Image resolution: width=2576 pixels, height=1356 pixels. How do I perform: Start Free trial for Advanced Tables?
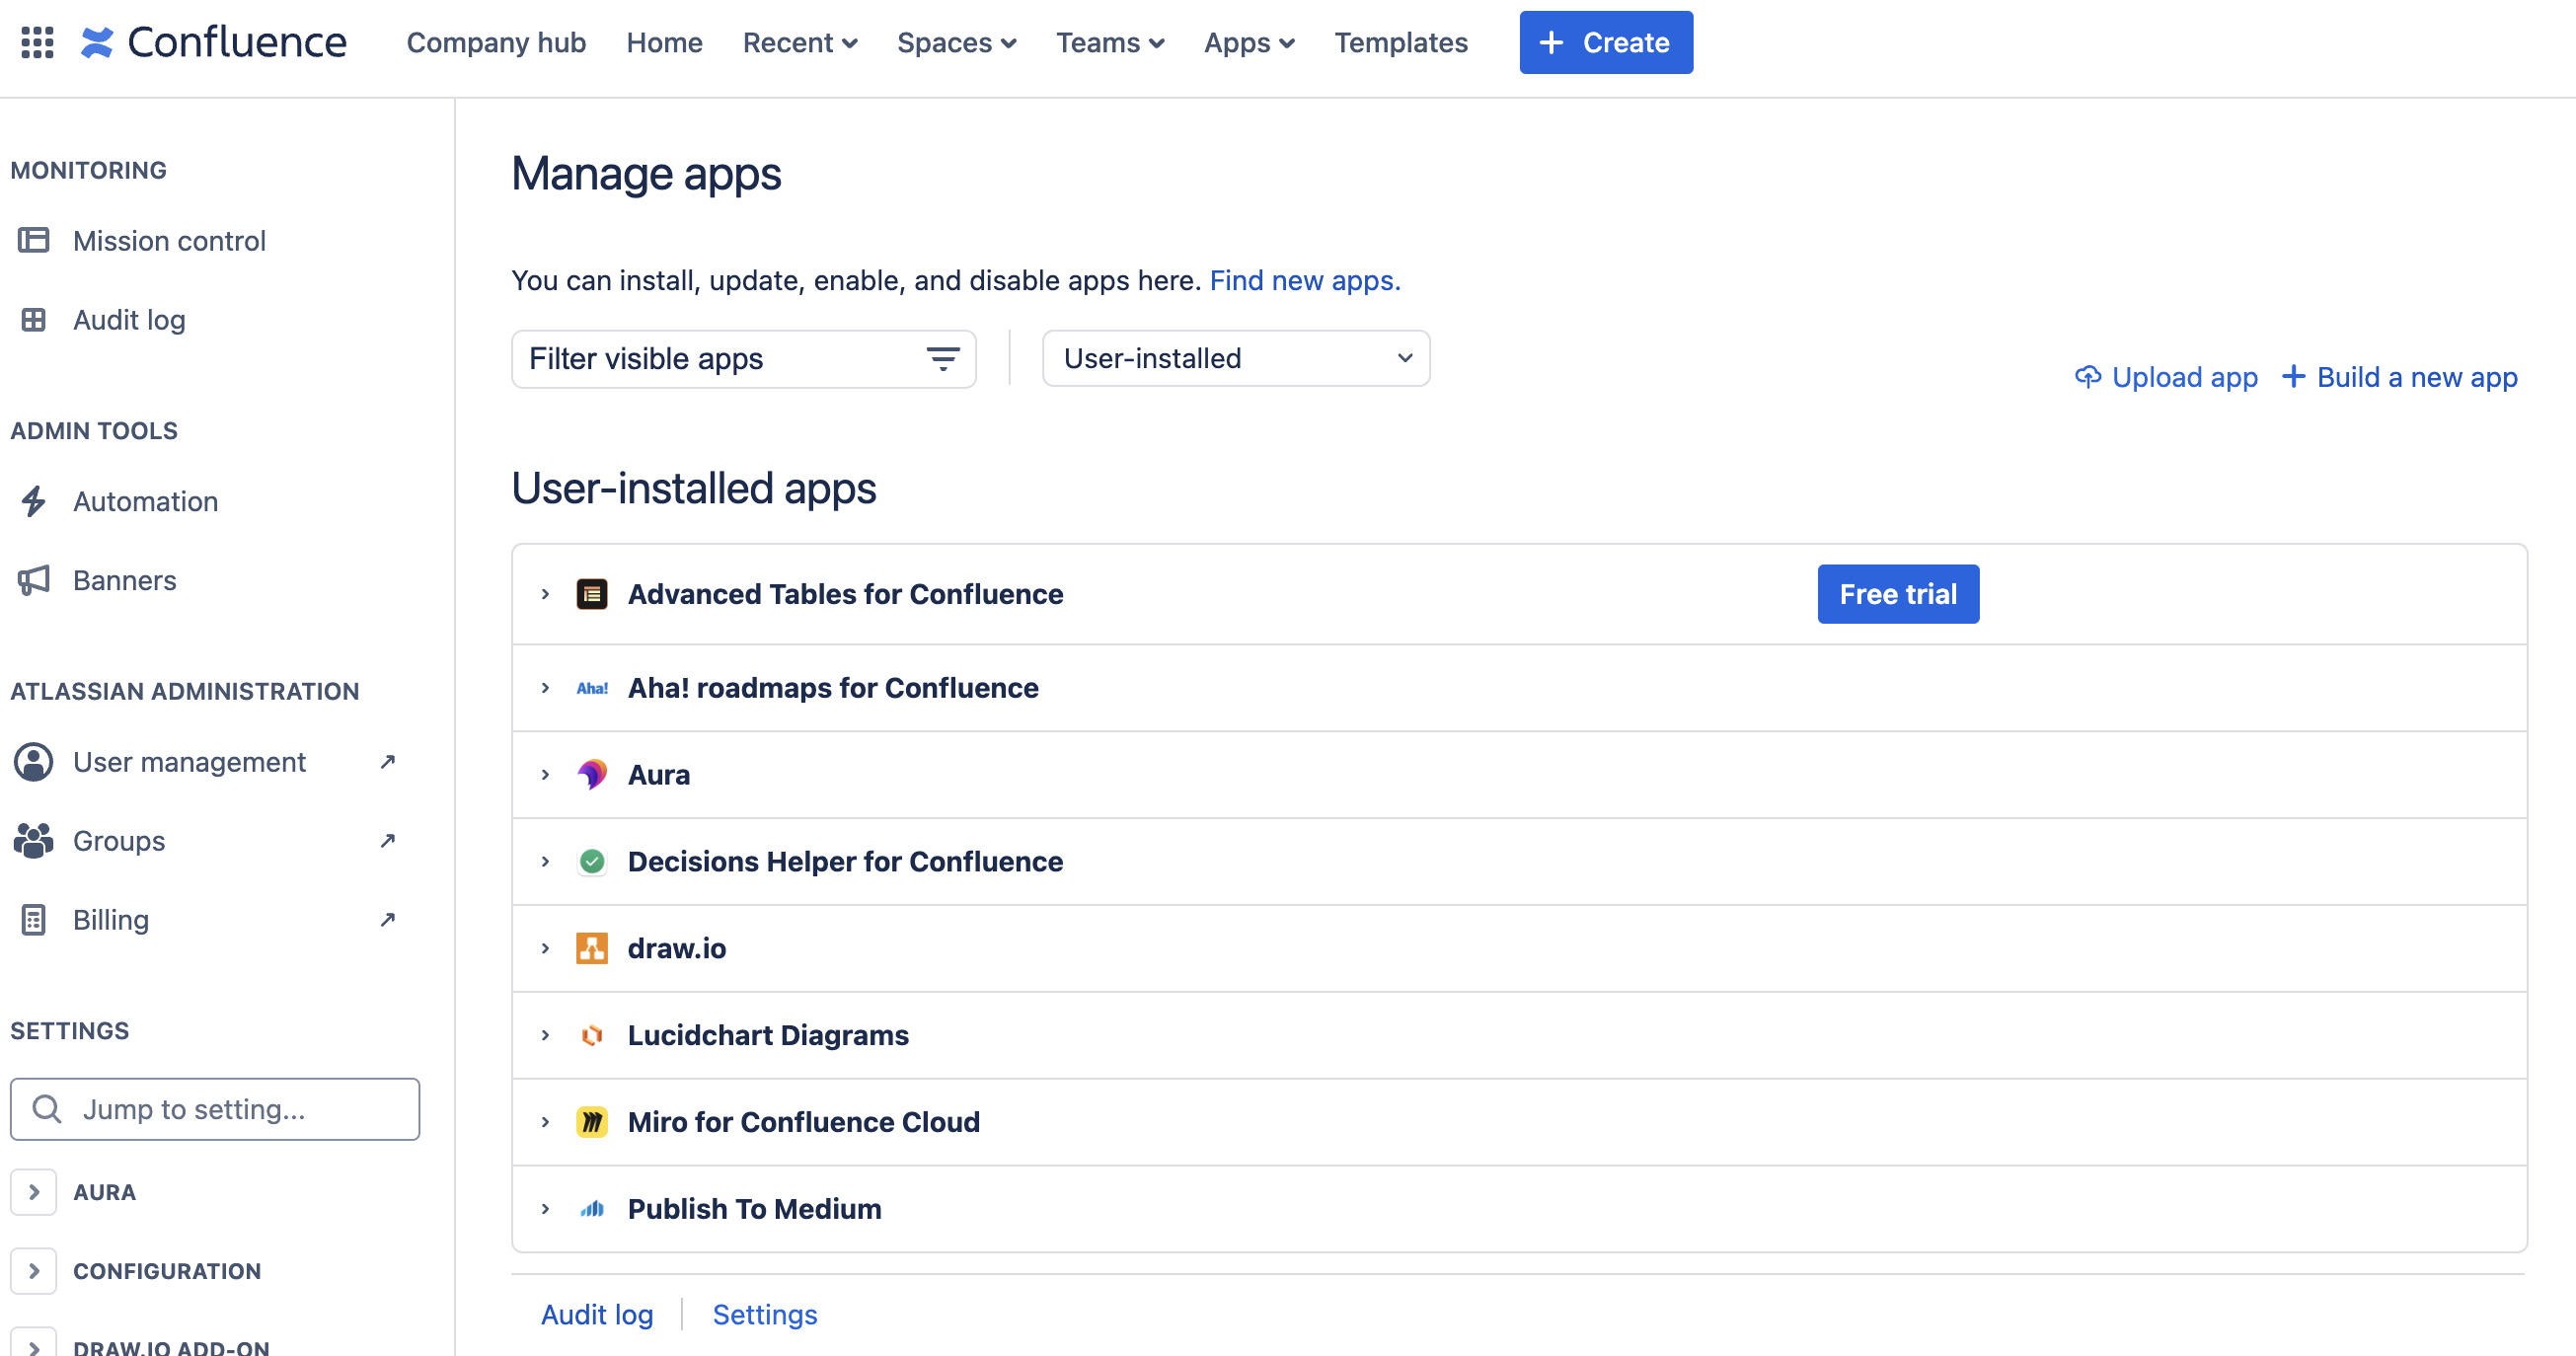pyautogui.click(x=1898, y=594)
